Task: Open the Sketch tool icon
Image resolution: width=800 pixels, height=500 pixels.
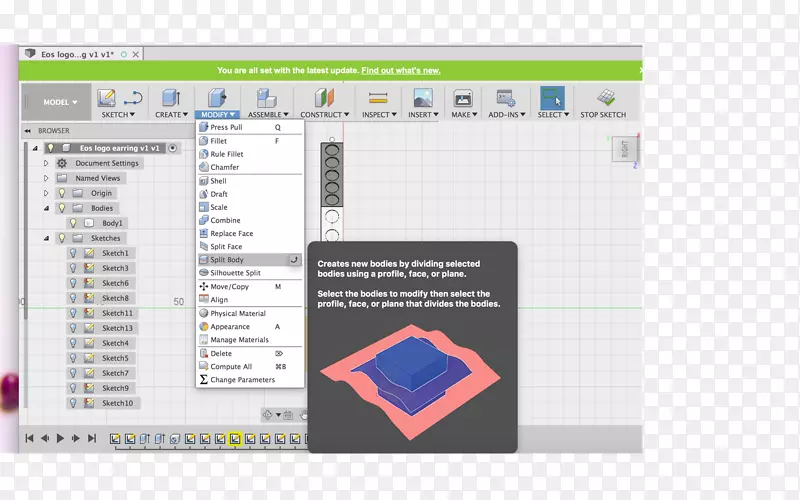Action: tap(106, 98)
